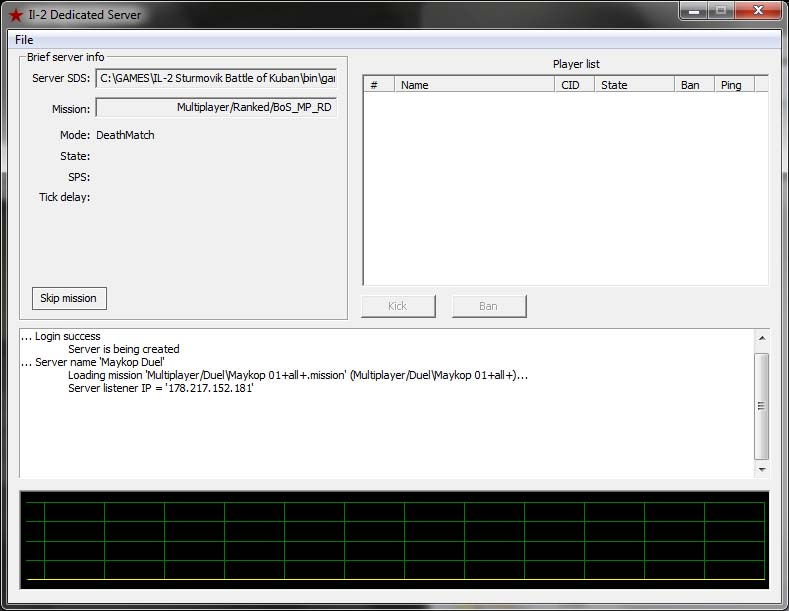This screenshot has height=611, width=789.
Task: Click the Ban column header
Action: (x=694, y=85)
